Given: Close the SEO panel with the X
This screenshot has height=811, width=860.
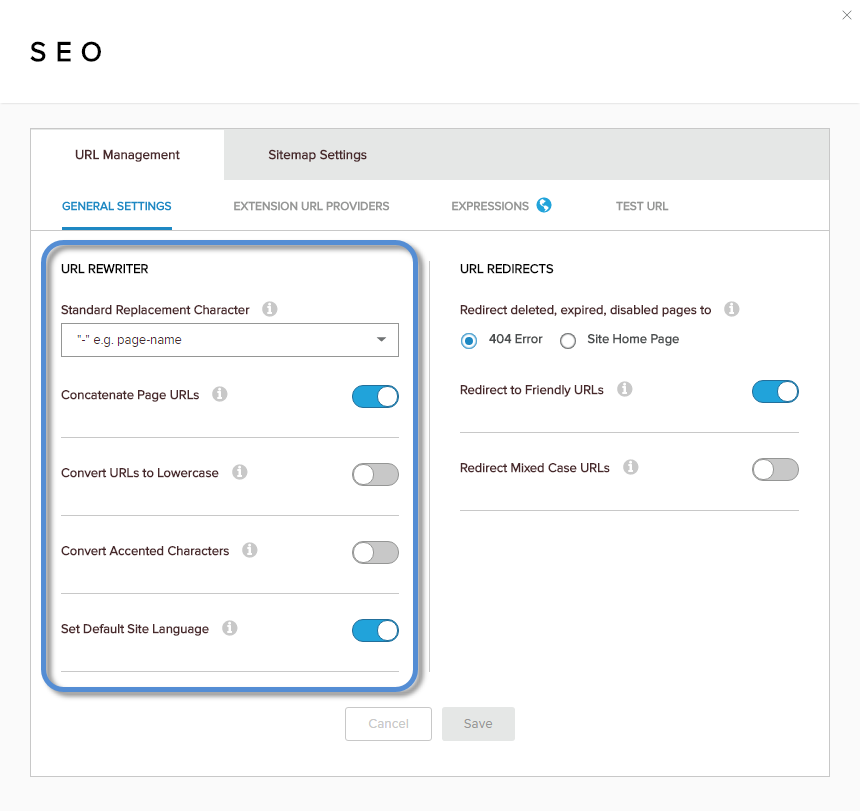Looking at the screenshot, I should click(846, 15).
